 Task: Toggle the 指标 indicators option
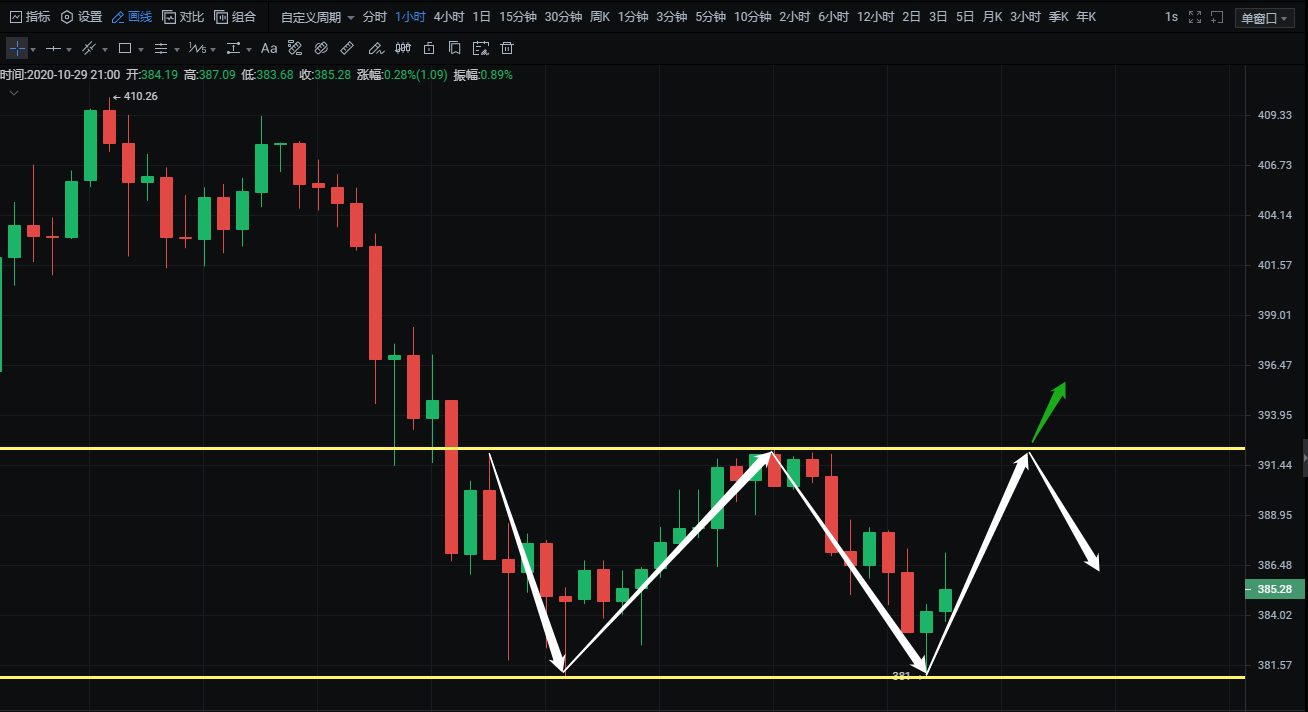(x=29, y=17)
